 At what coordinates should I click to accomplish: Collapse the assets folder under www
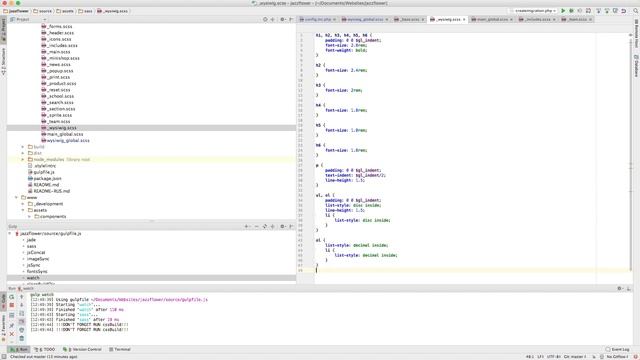click(x=23, y=210)
